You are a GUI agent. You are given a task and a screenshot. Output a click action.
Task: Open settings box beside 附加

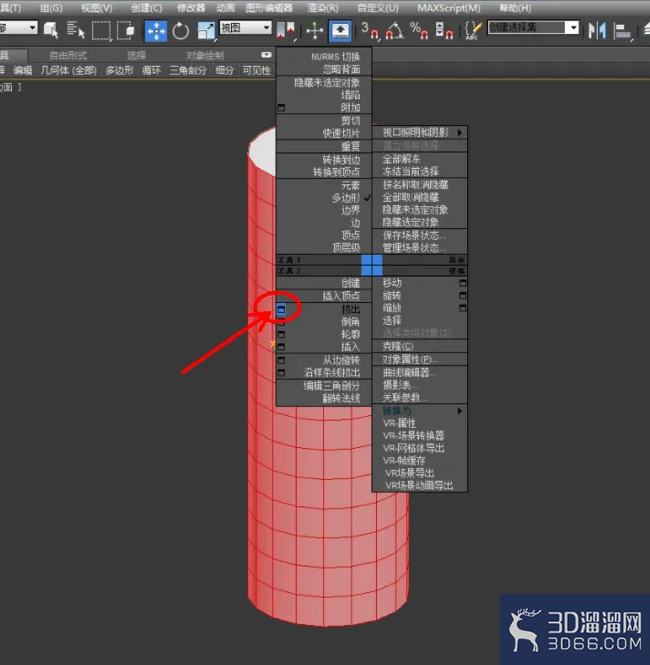pyautogui.click(x=281, y=108)
